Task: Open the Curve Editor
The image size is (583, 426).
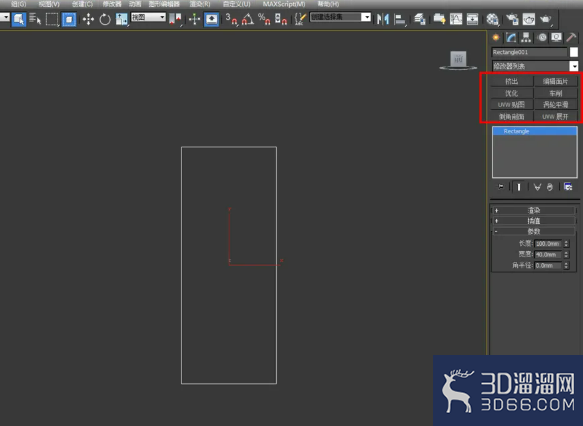Action: point(456,19)
